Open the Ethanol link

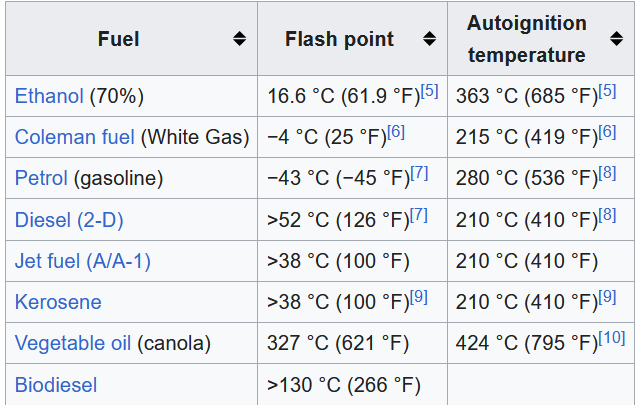[x=49, y=97]
